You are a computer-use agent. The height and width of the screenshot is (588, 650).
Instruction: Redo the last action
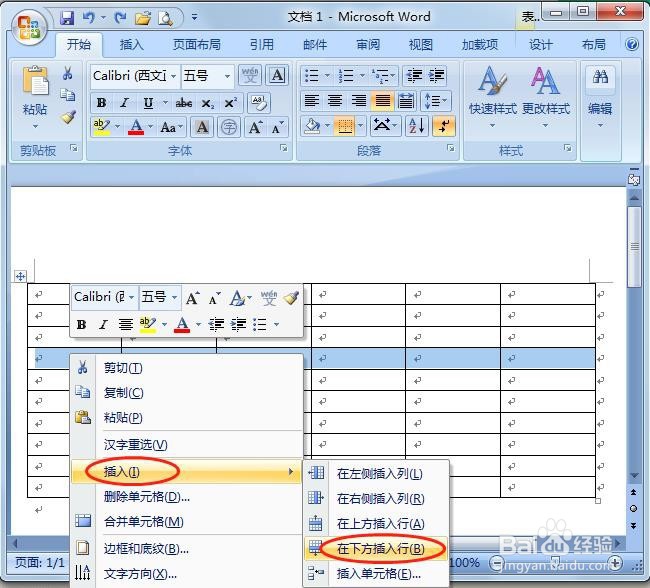point(121,17)
